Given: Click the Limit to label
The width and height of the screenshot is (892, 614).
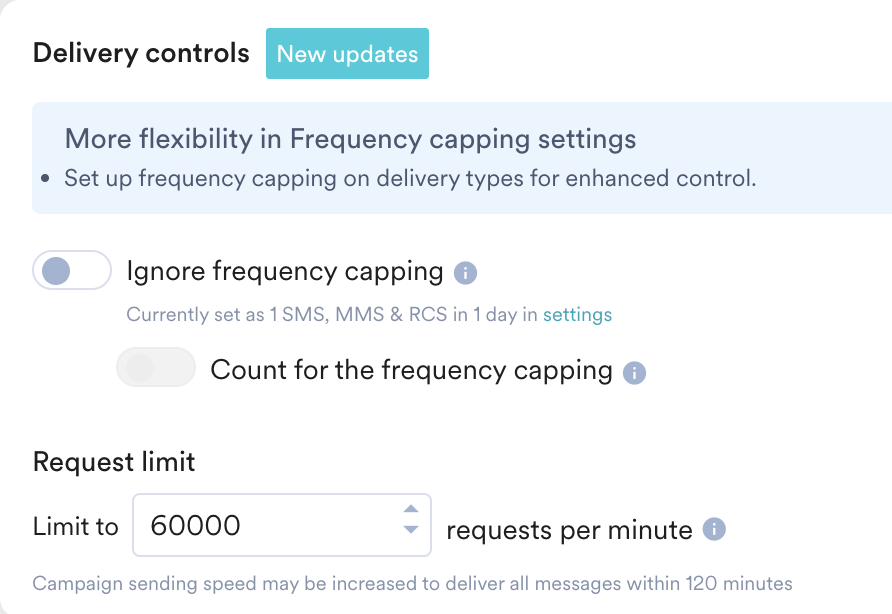Looking at the screenshot, I should (x=76, y=527).
